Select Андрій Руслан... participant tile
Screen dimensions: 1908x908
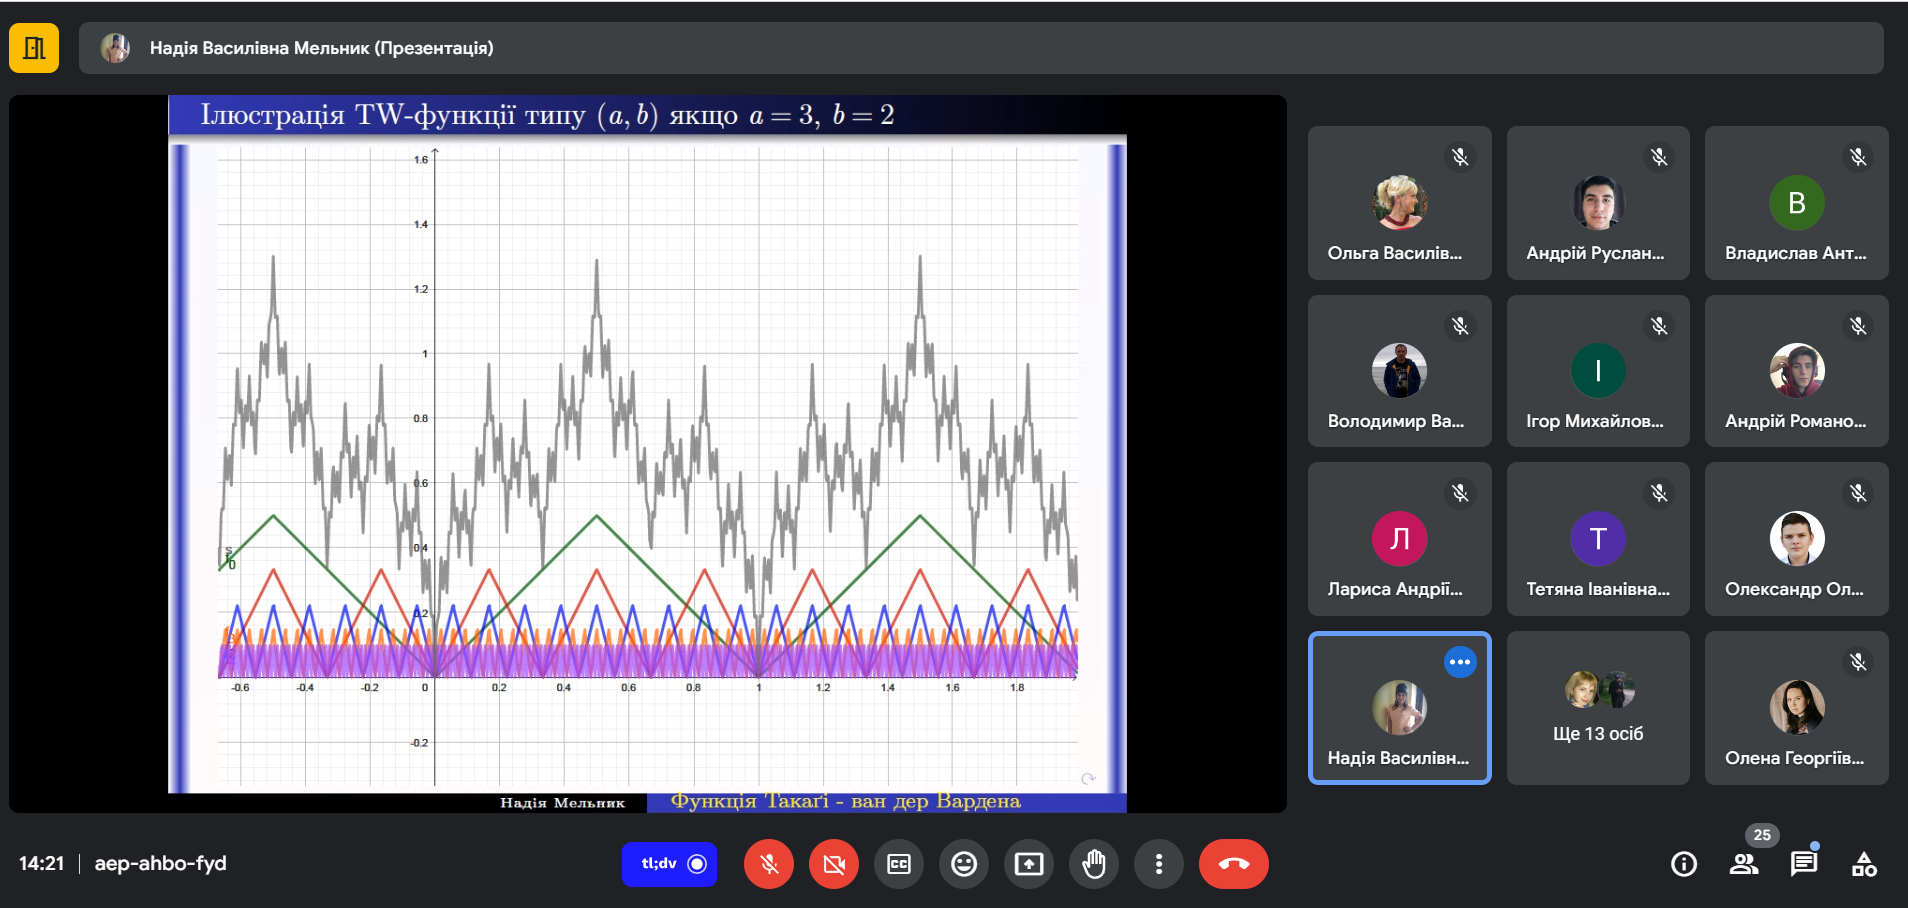[x=1598, y=202]
